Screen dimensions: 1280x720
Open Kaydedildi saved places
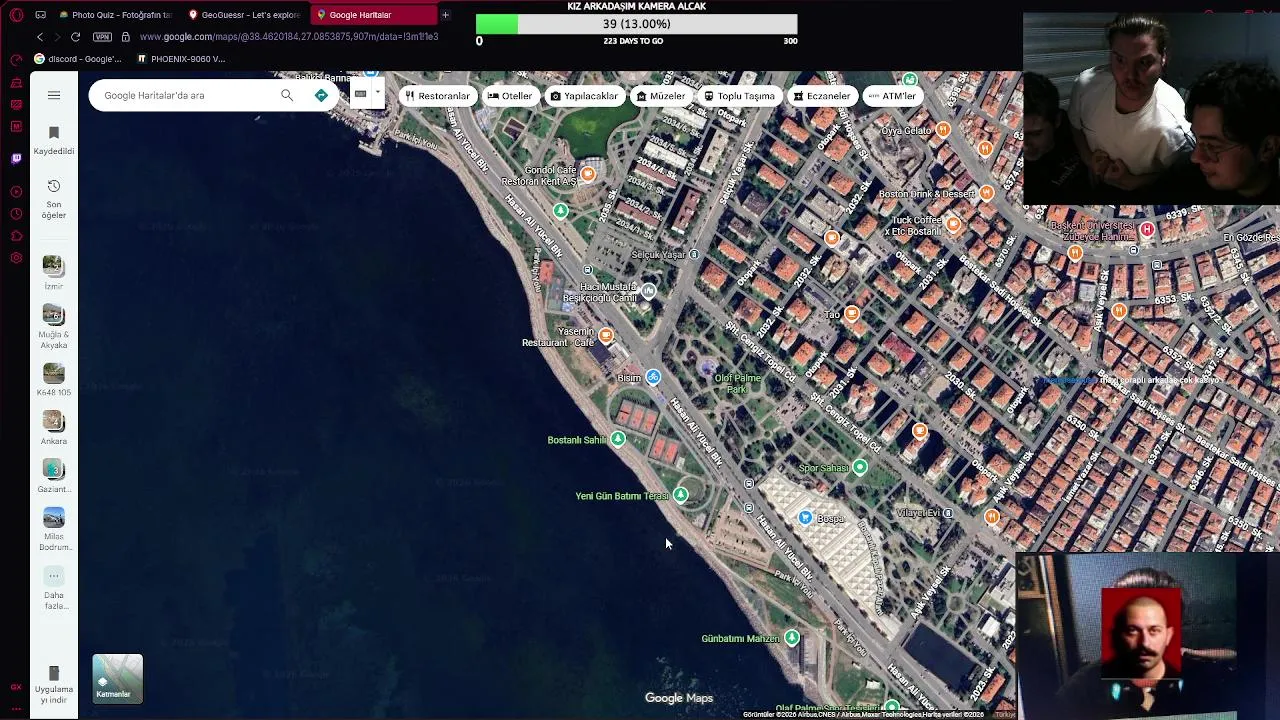(x=54, y=140)
